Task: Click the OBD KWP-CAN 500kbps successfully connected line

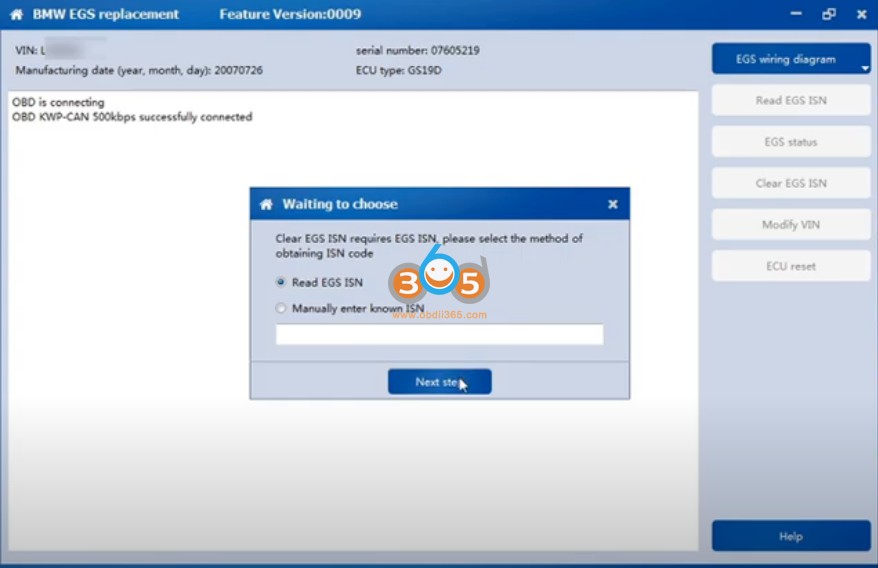Action: tap(132, 117)
